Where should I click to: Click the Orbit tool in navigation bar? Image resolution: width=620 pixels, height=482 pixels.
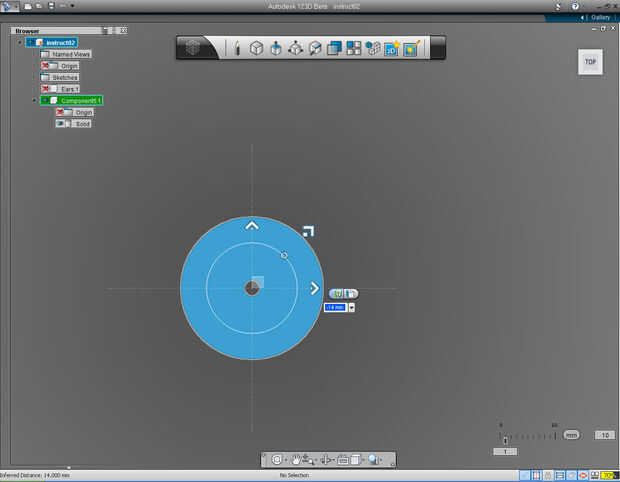277,459
